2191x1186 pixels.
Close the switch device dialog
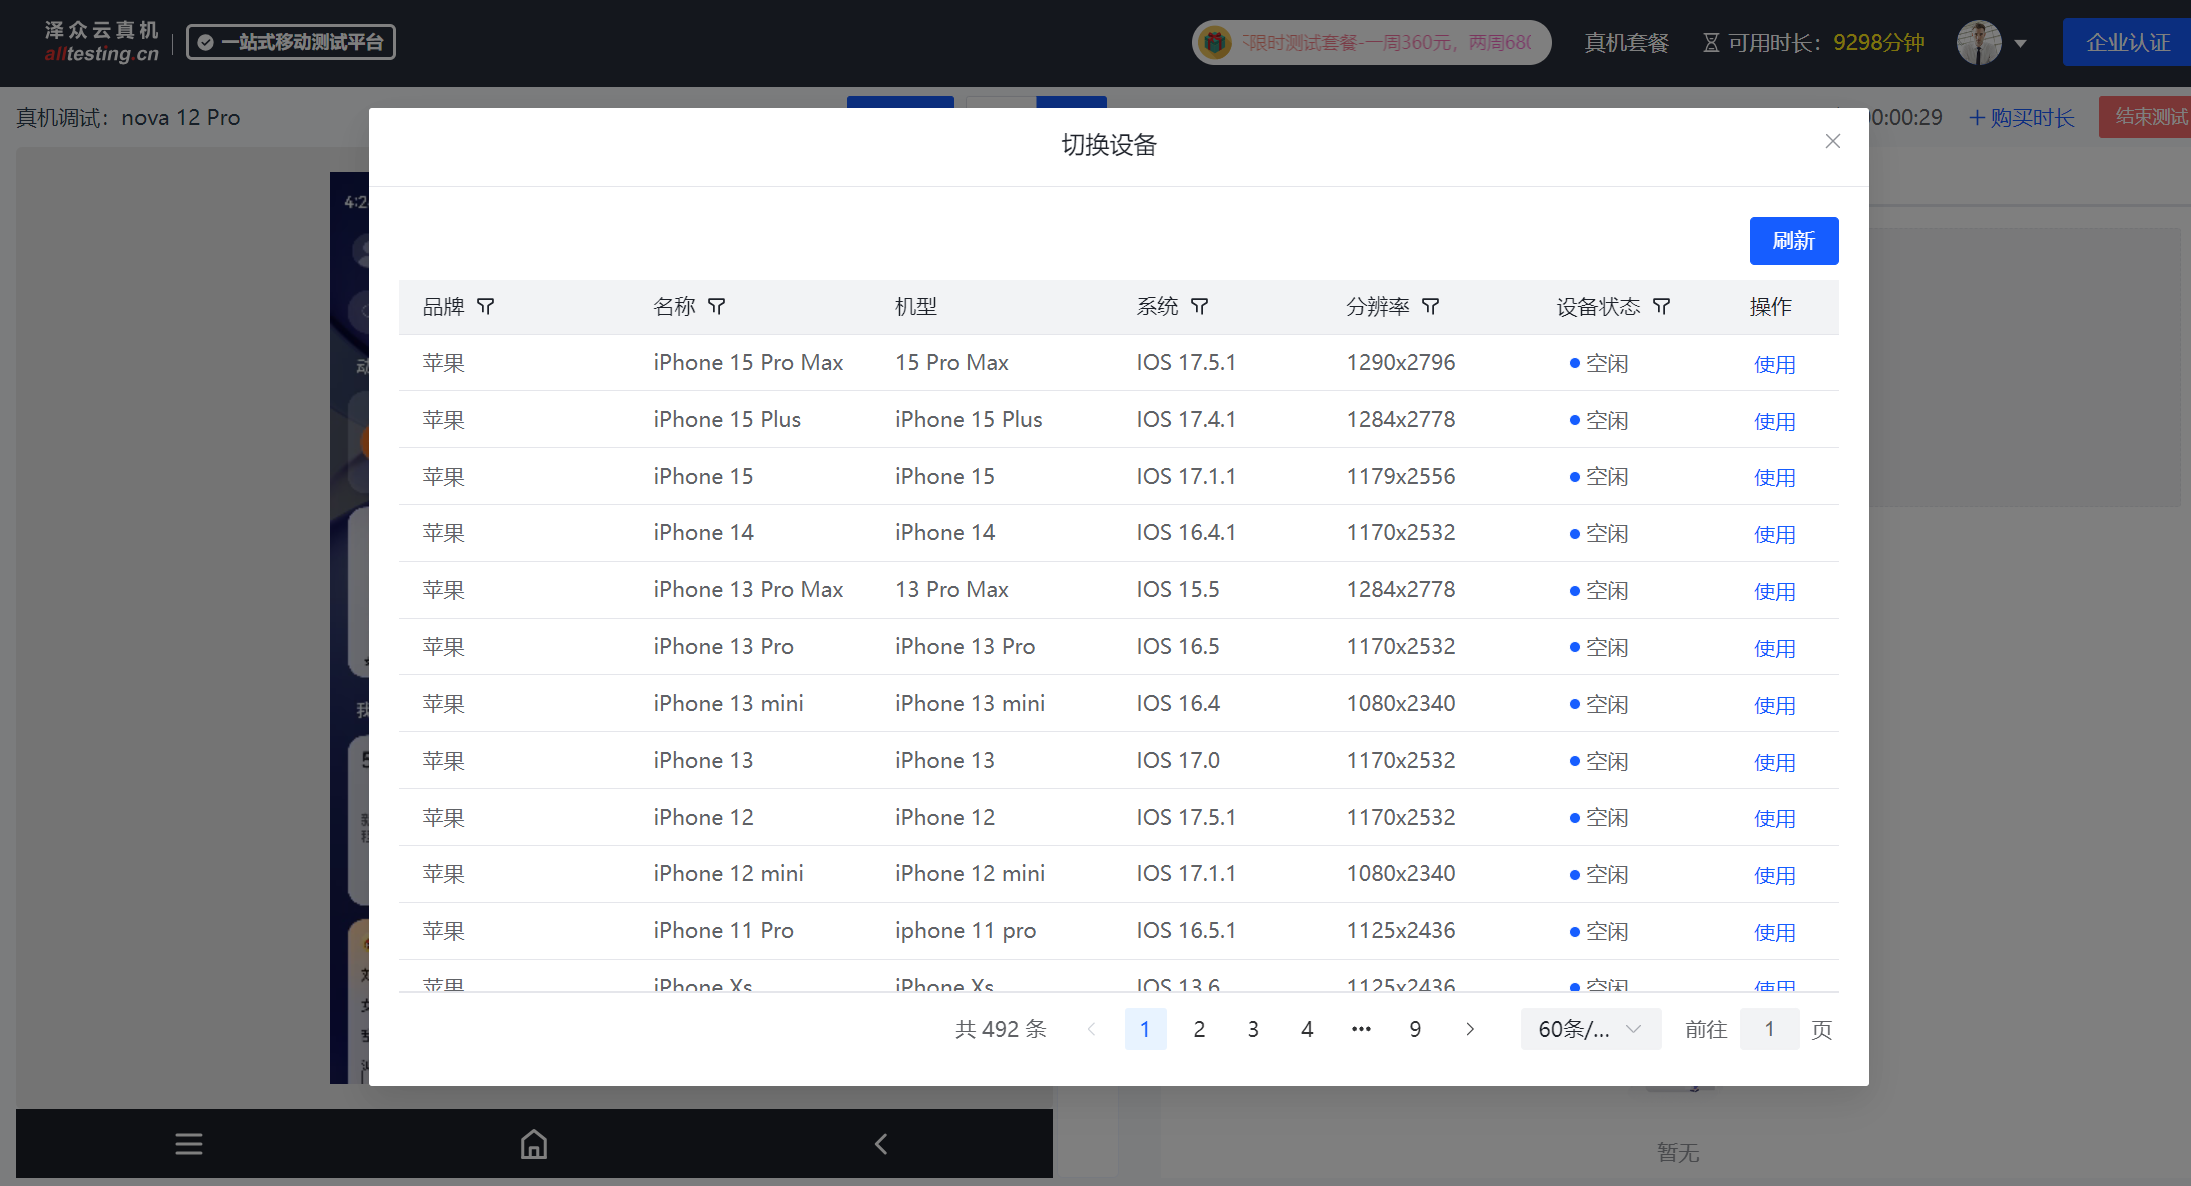point(1833,142)
